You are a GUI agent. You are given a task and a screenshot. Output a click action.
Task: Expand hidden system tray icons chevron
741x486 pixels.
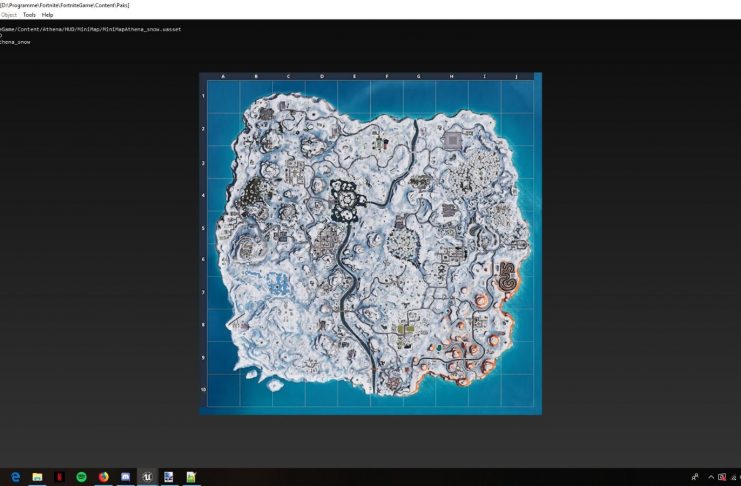pos(711,477)
